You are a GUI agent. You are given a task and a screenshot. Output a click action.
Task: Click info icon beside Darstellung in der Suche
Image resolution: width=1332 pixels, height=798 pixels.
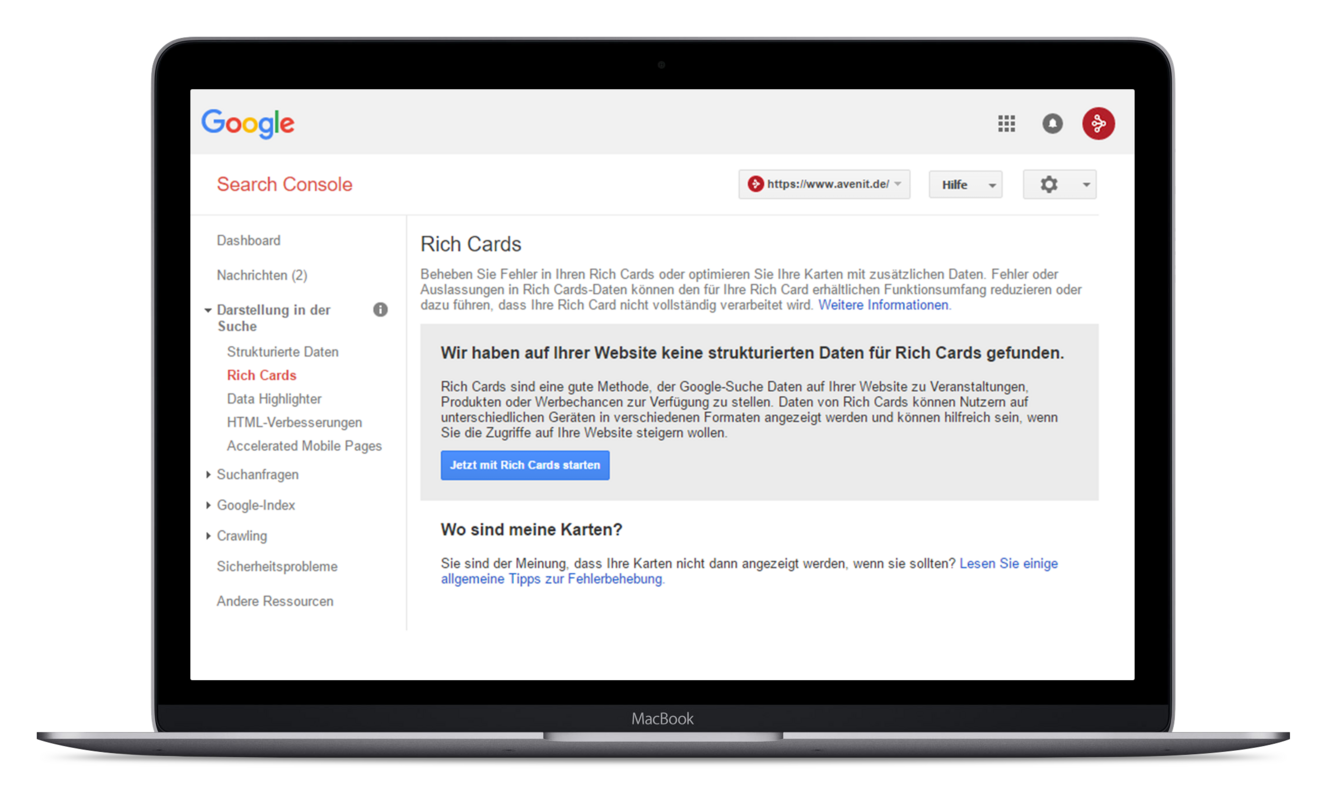pos(380,310)
